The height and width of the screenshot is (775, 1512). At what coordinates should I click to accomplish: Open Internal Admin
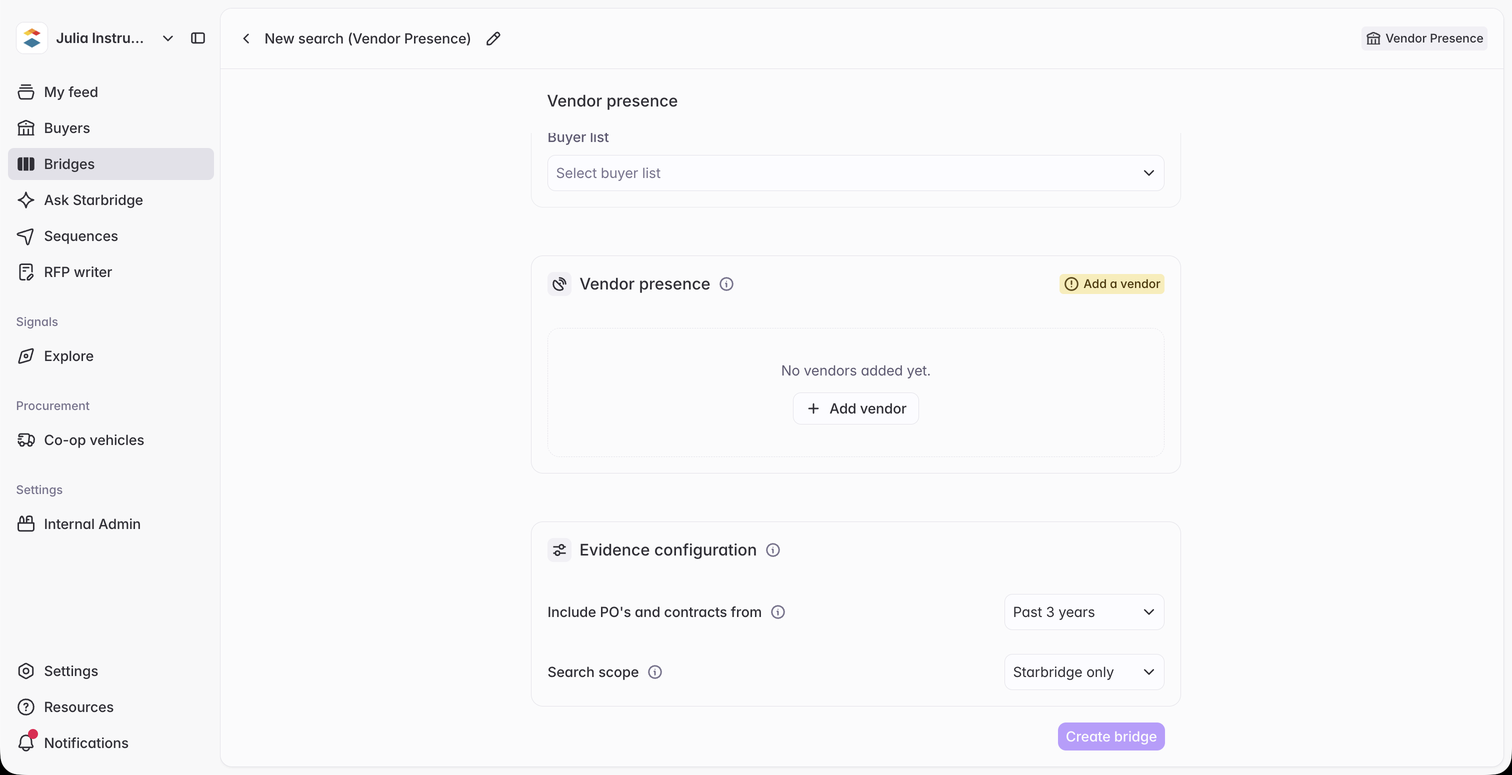point(111,524)
